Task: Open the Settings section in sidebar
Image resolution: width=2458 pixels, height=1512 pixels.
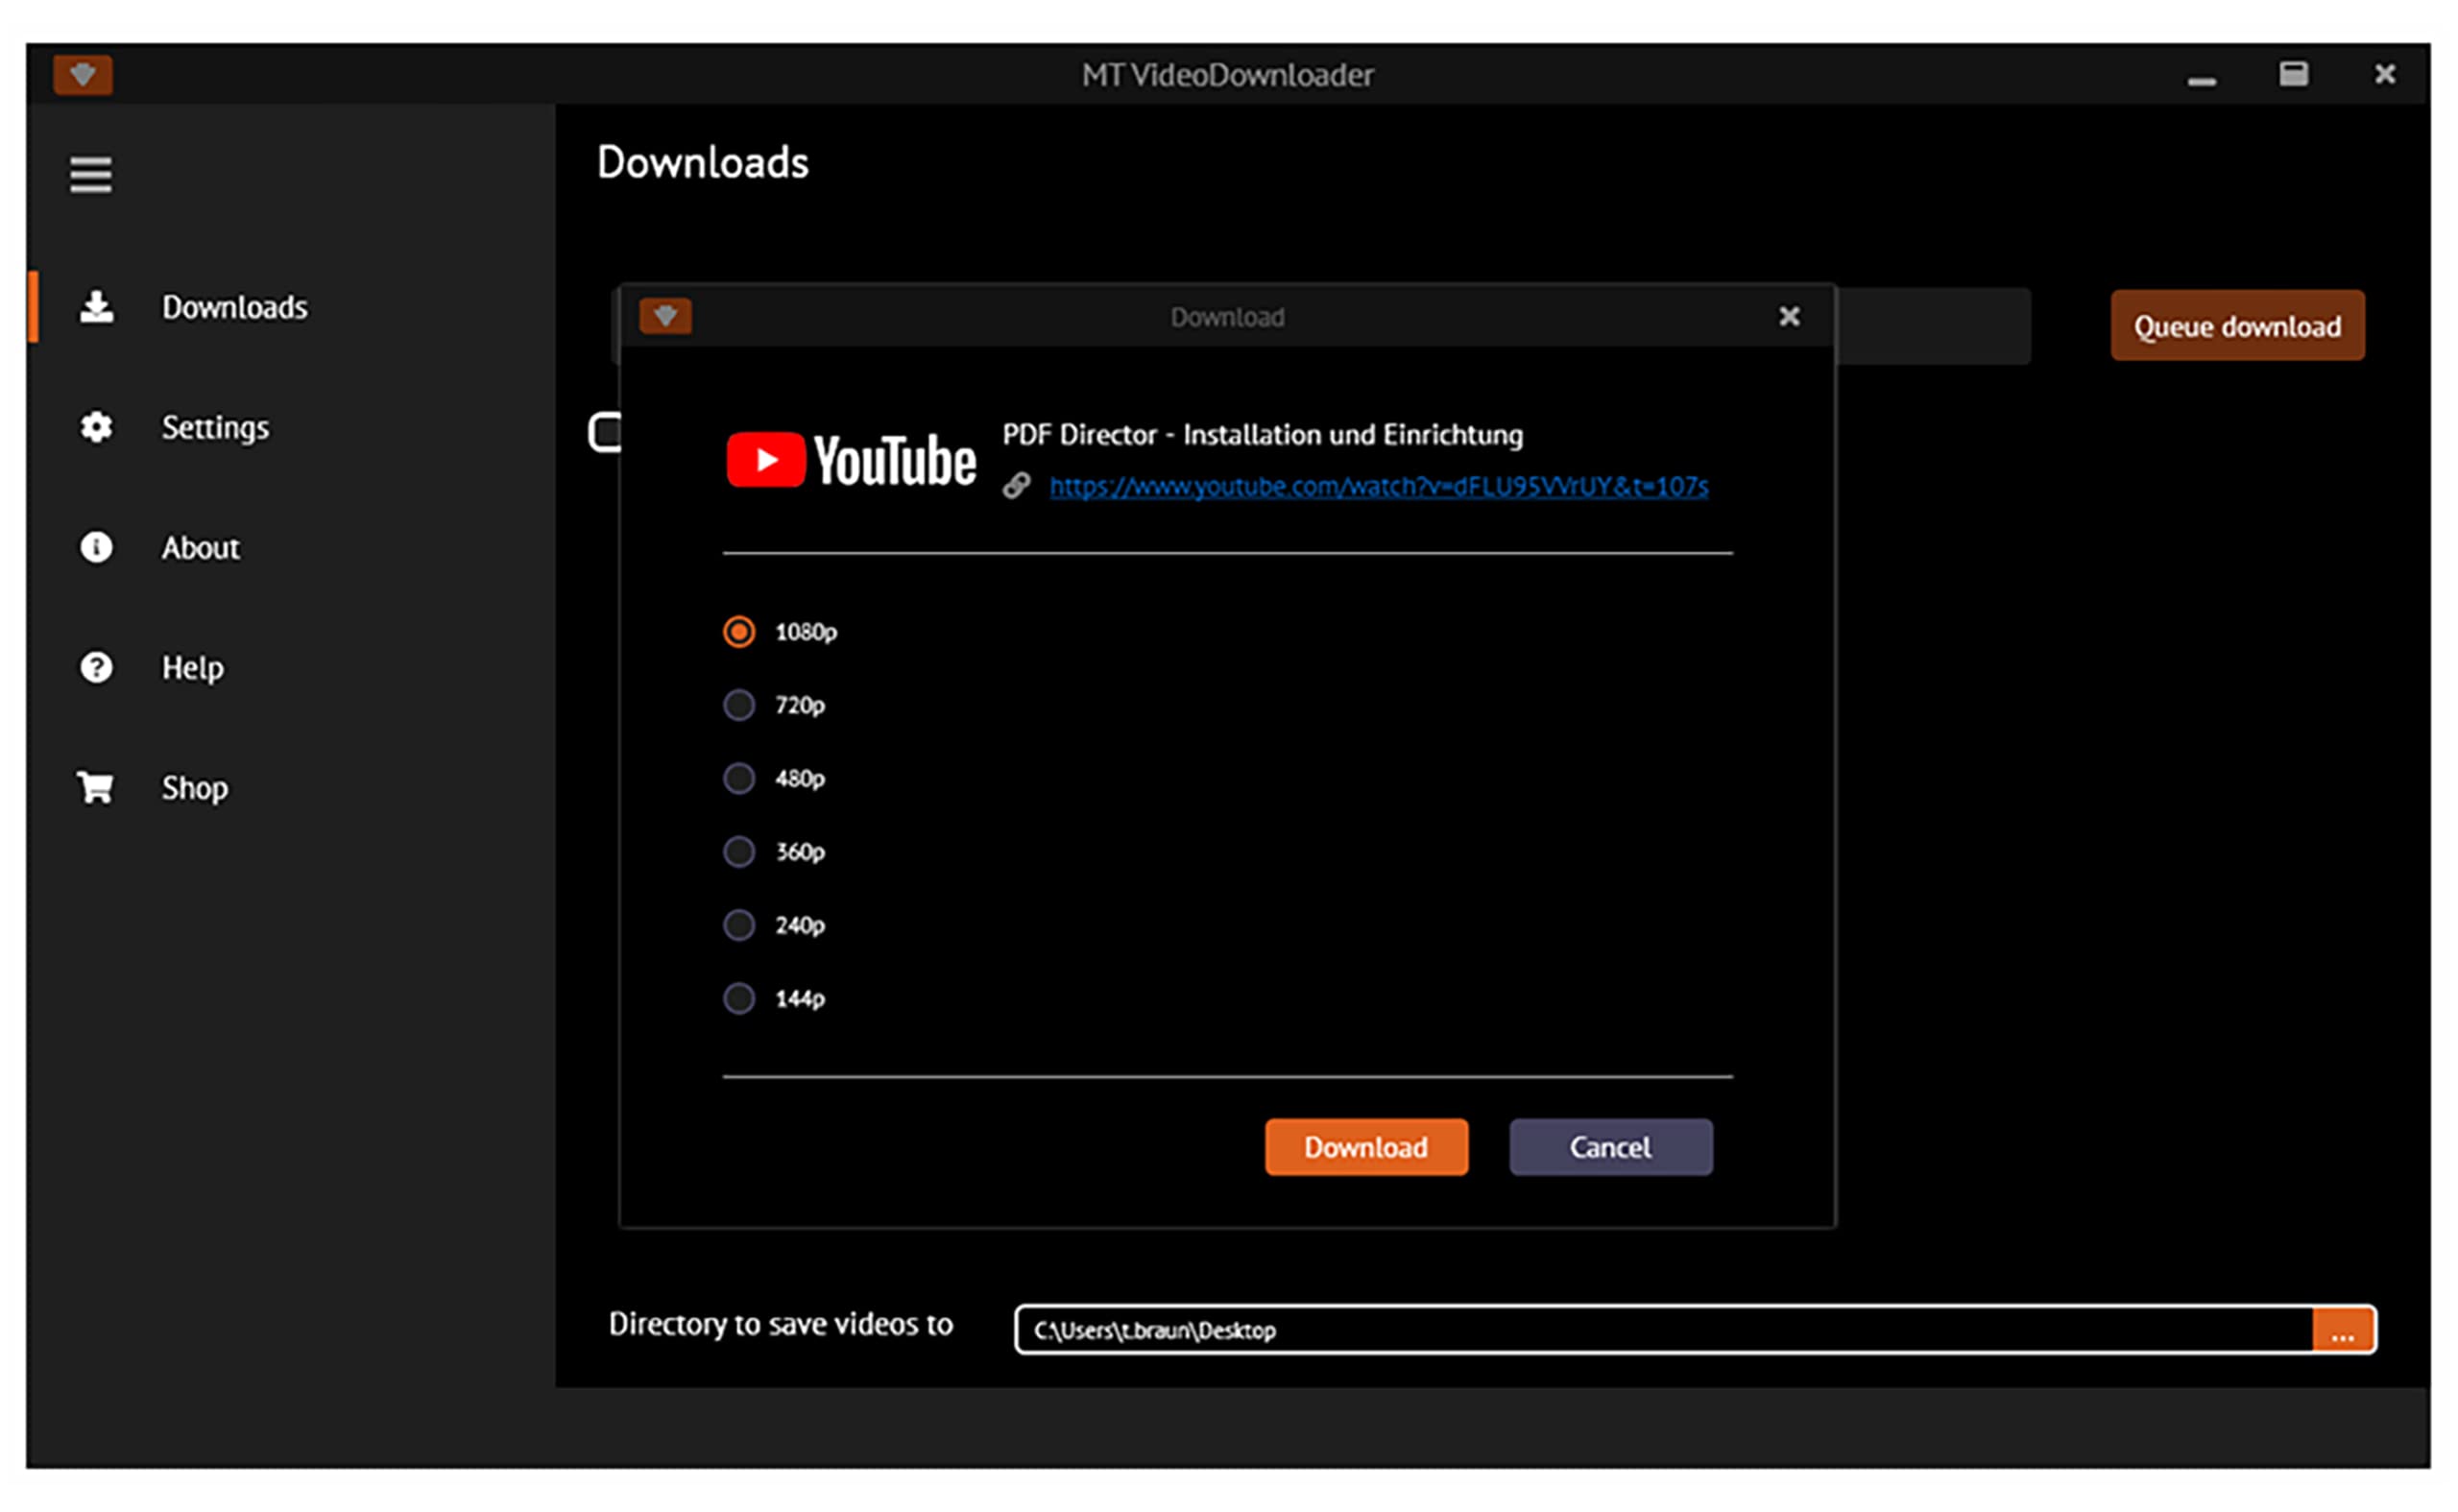Action: coord(215,428)
